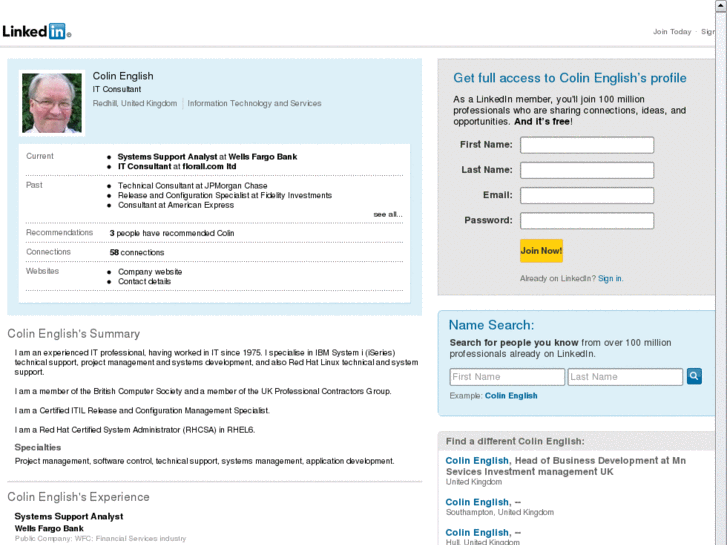Click '3 people have recommended Colin' text

click(x=172, y=233)
